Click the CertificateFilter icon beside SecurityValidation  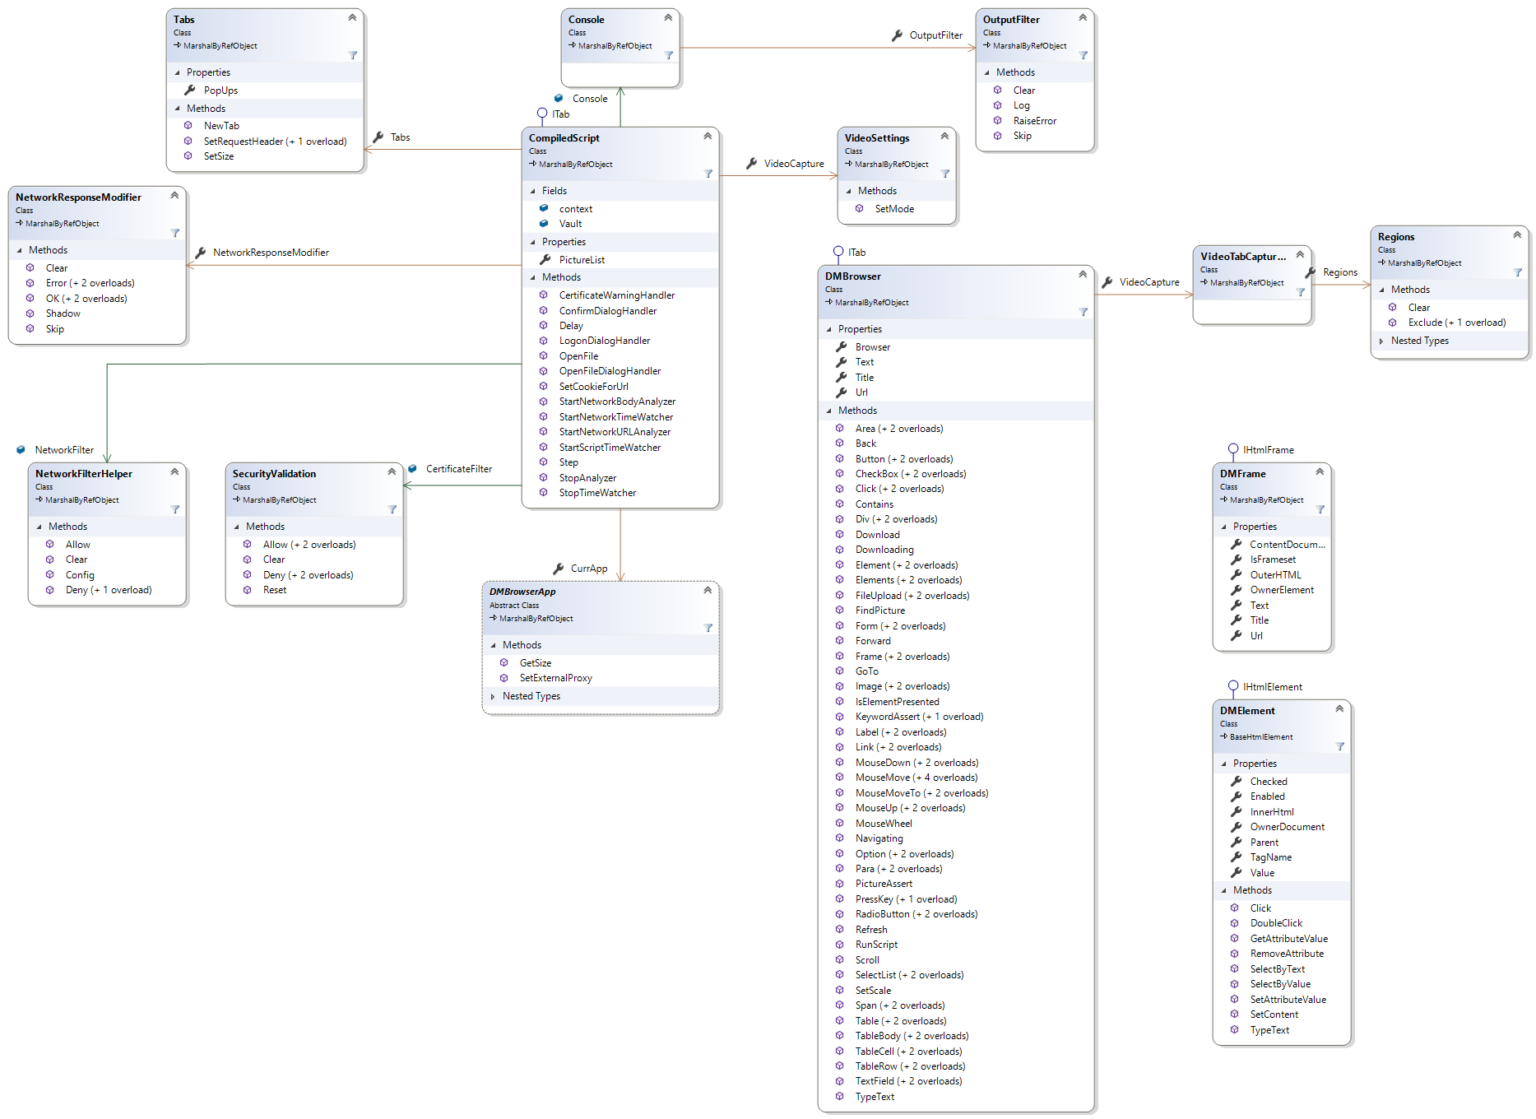coord(411,468)
